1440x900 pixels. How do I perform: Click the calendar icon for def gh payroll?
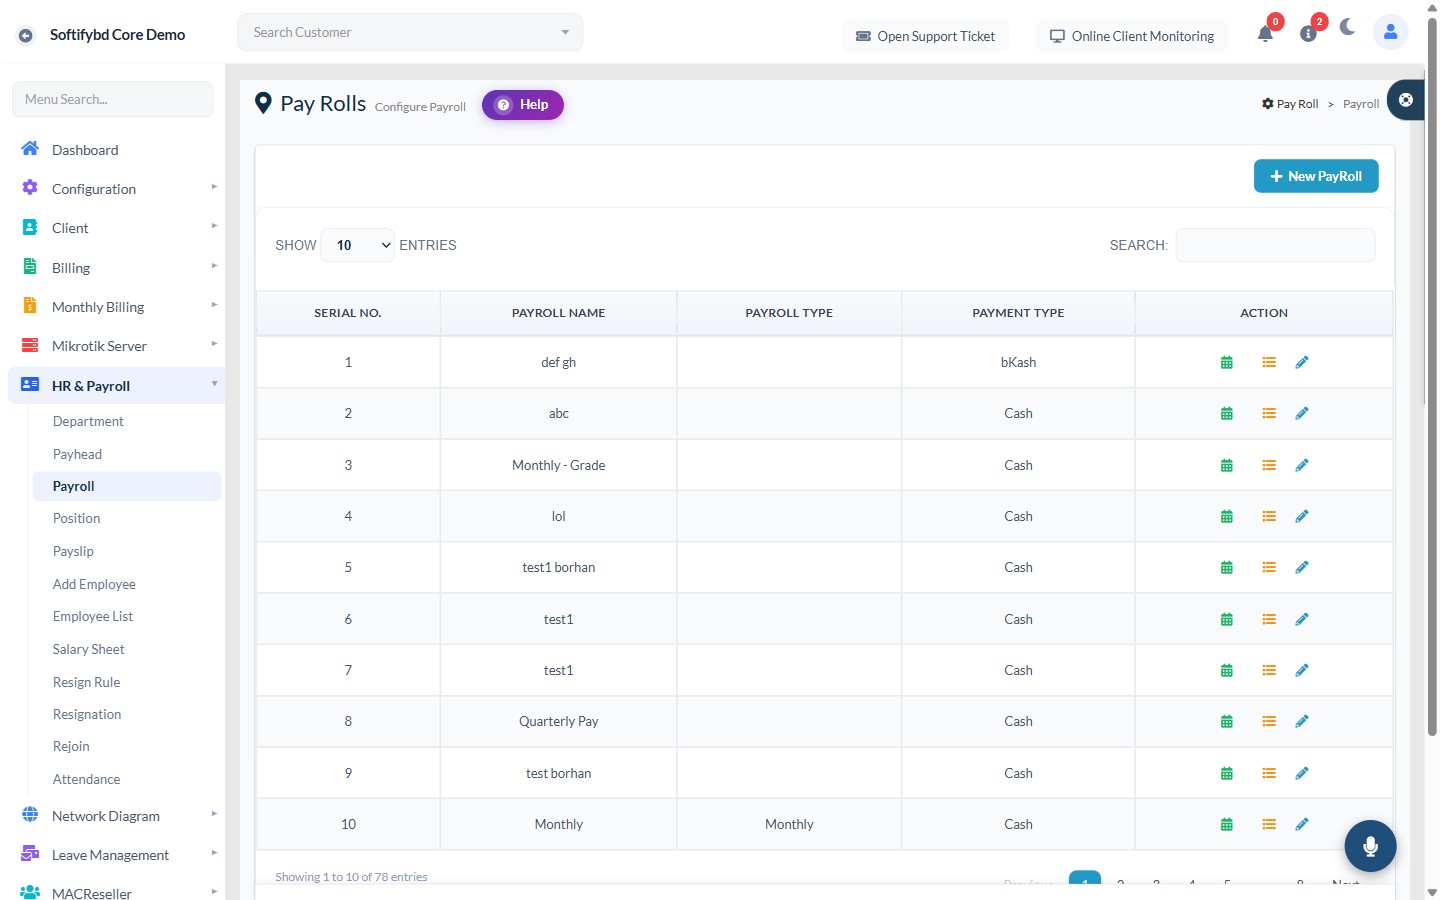1226,362
